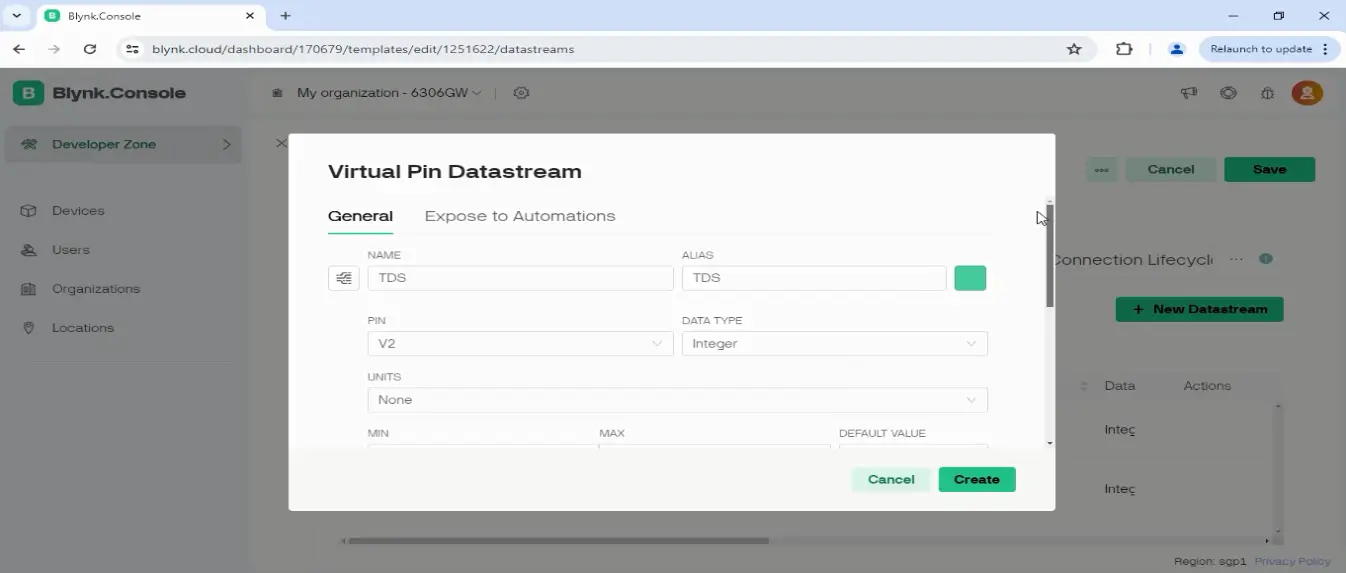Image resolution: width=1346 pixels, height=573 pixels.
Task: Click the dialog vertical scrollbar thumb
Action: click(1050, 256)
